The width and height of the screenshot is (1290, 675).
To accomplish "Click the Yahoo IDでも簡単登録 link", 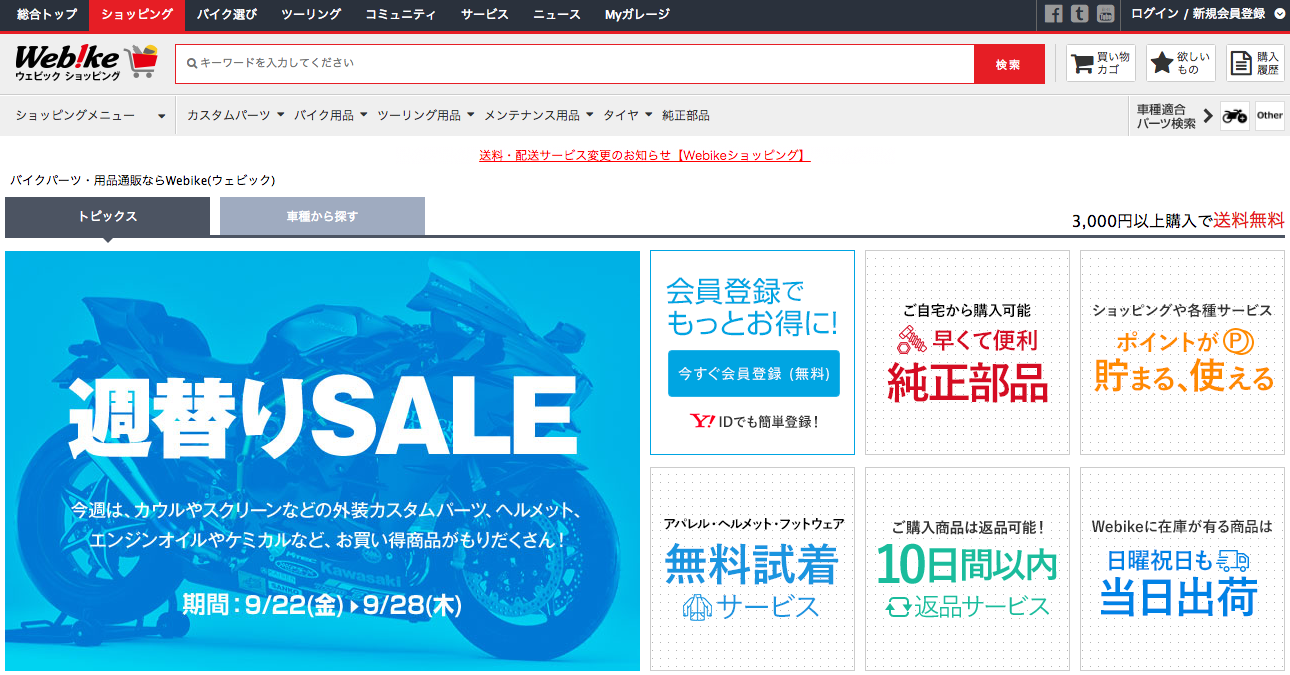I will 754,421.
